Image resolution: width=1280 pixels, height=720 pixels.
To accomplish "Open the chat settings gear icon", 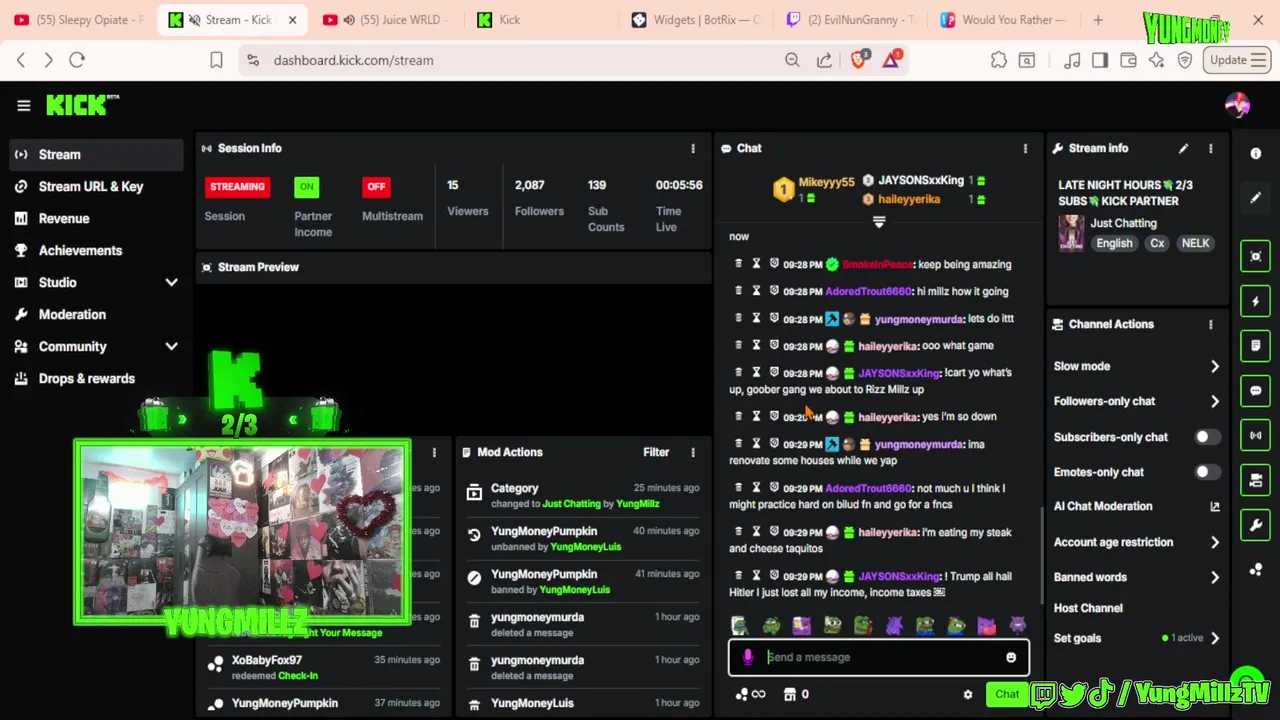I will click(x=967, y=694).
